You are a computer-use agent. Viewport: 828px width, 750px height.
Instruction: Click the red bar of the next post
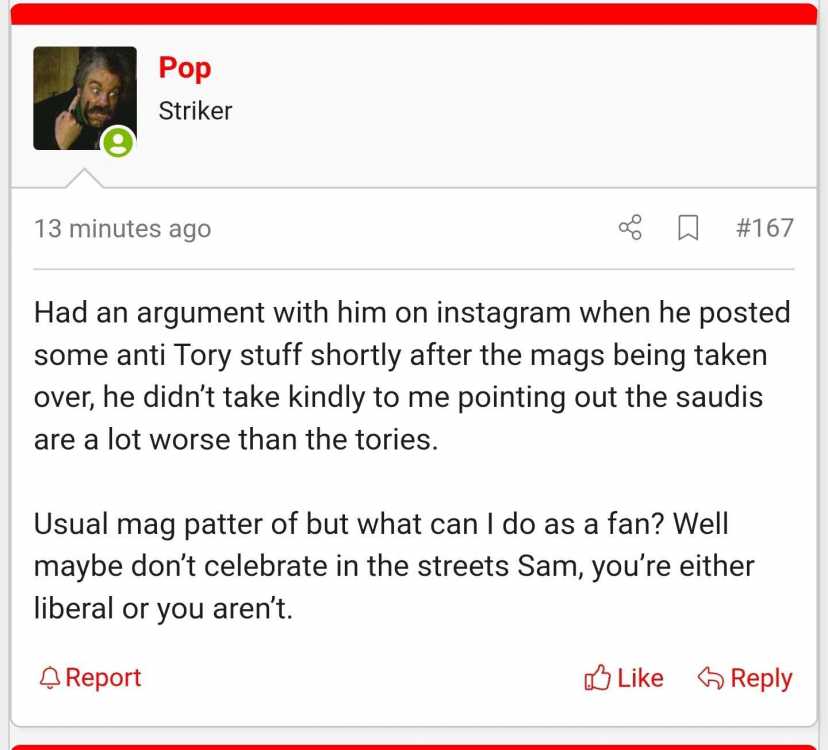point(414,747)
